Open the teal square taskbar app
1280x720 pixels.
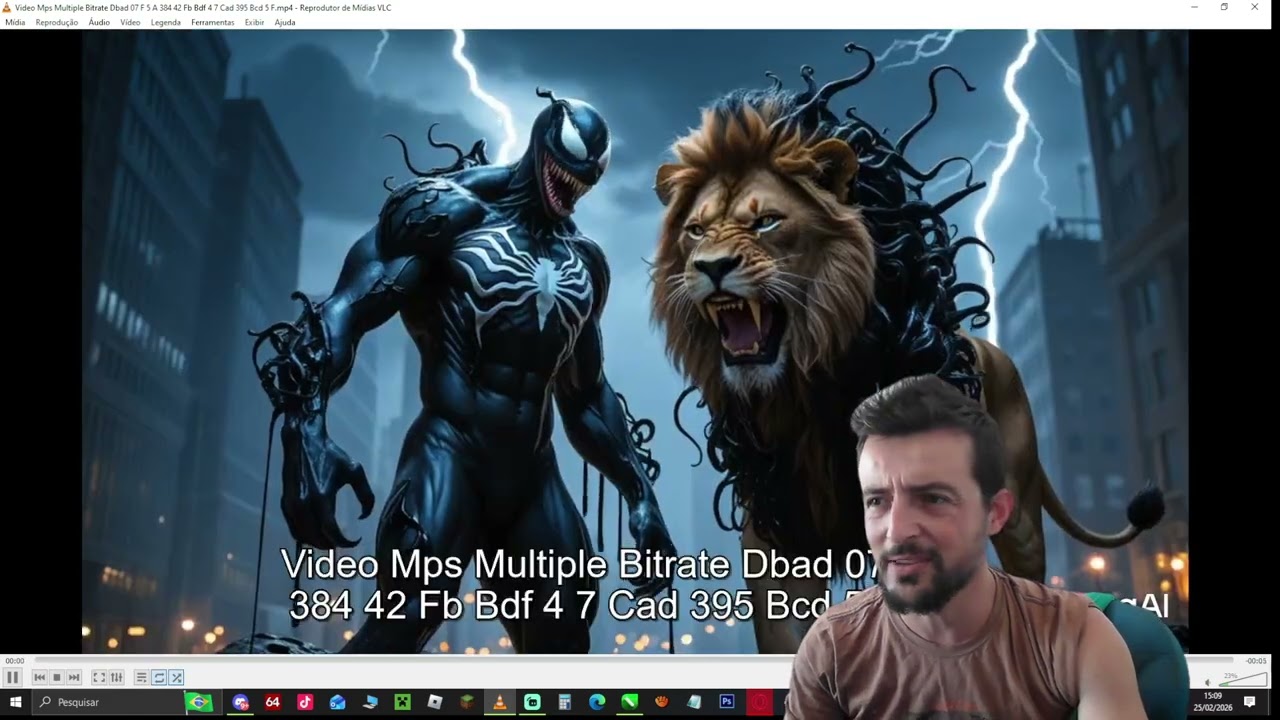[x=532, y=702]
